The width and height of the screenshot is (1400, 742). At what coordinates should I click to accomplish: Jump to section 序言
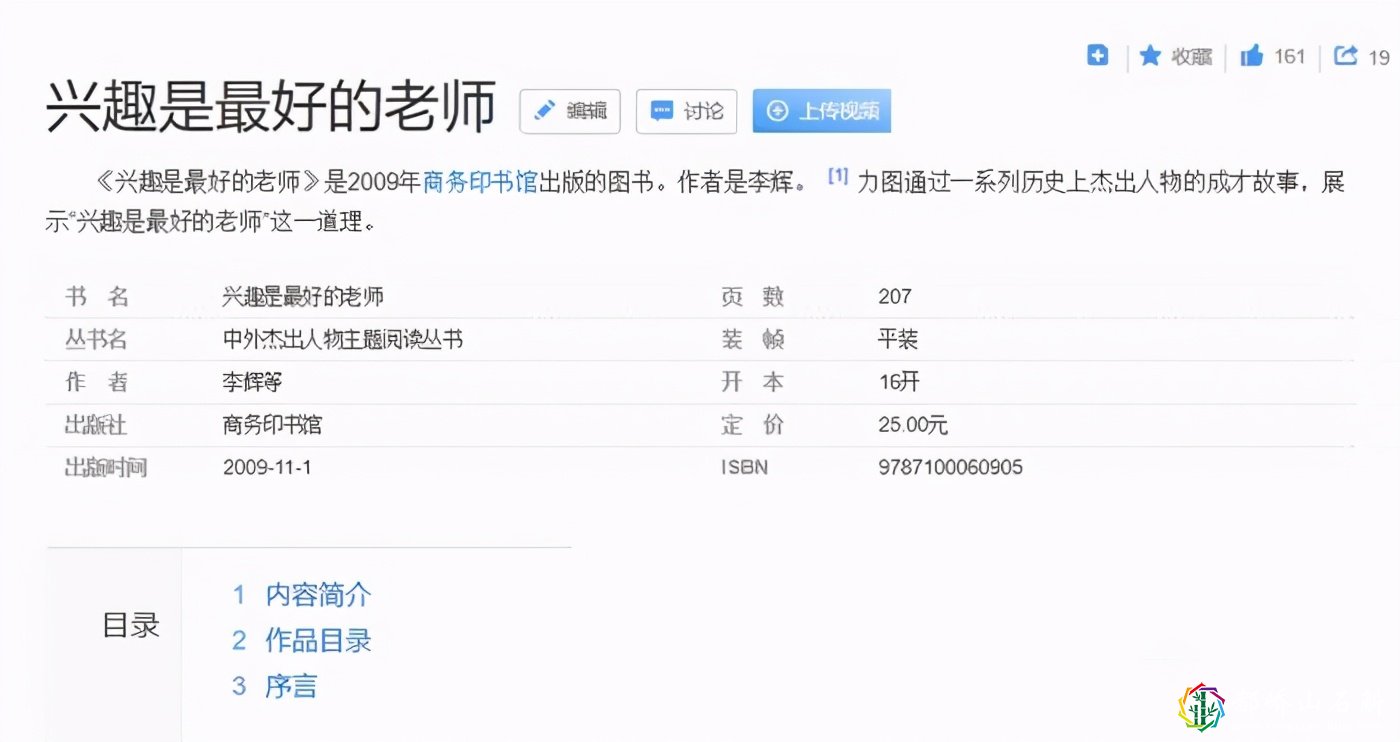291,686
